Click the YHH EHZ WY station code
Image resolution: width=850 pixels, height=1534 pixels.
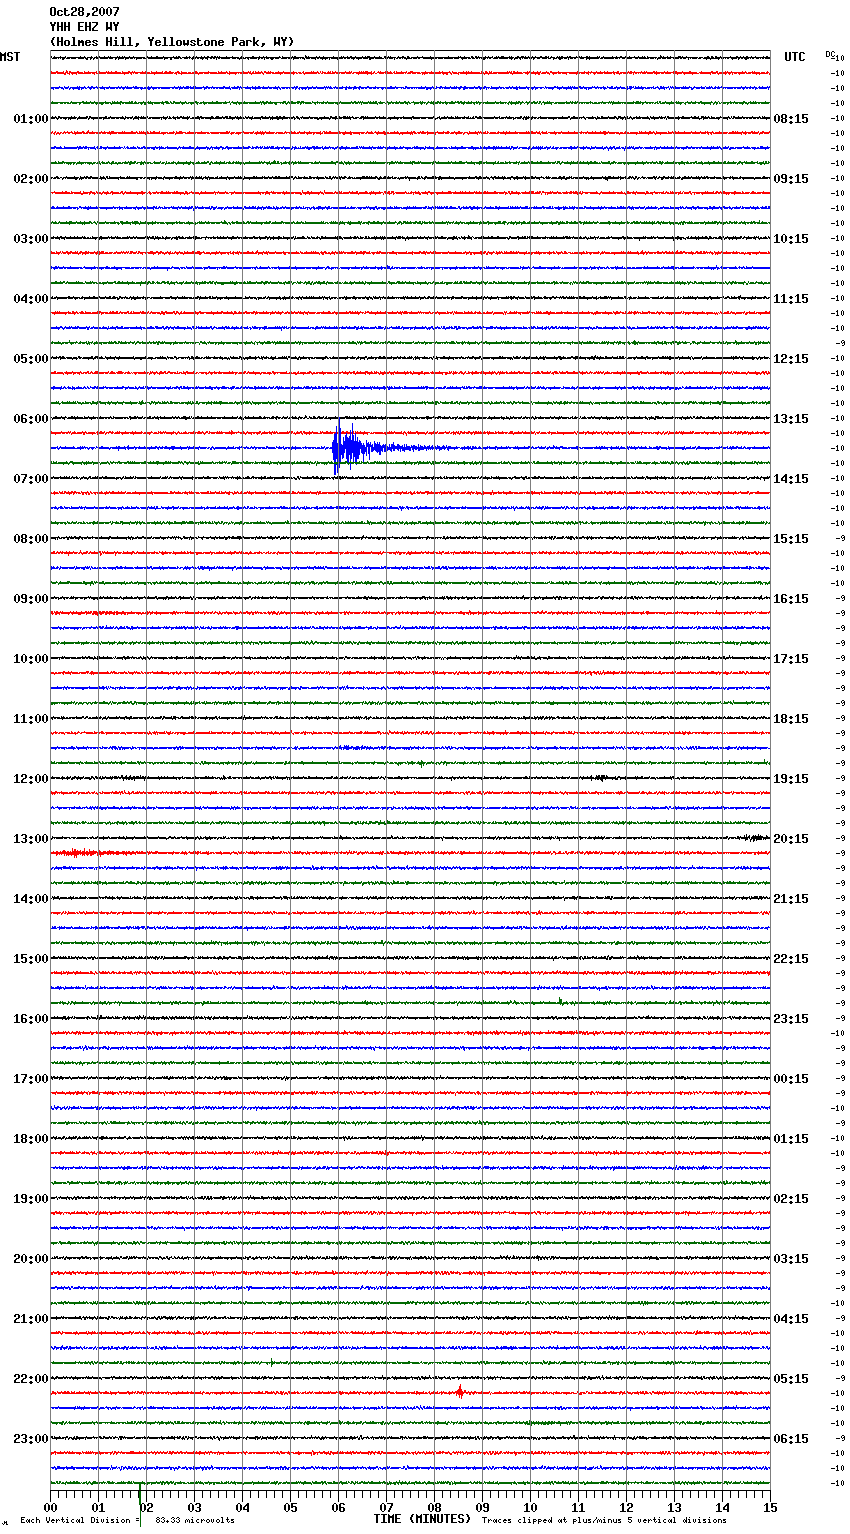pyautogui.click(x=84, y=27)
